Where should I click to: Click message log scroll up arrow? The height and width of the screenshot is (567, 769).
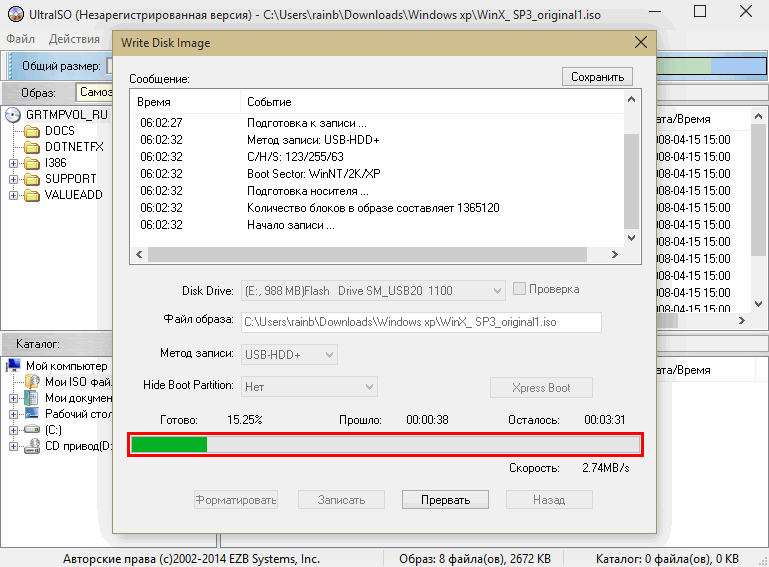point(631,100)
